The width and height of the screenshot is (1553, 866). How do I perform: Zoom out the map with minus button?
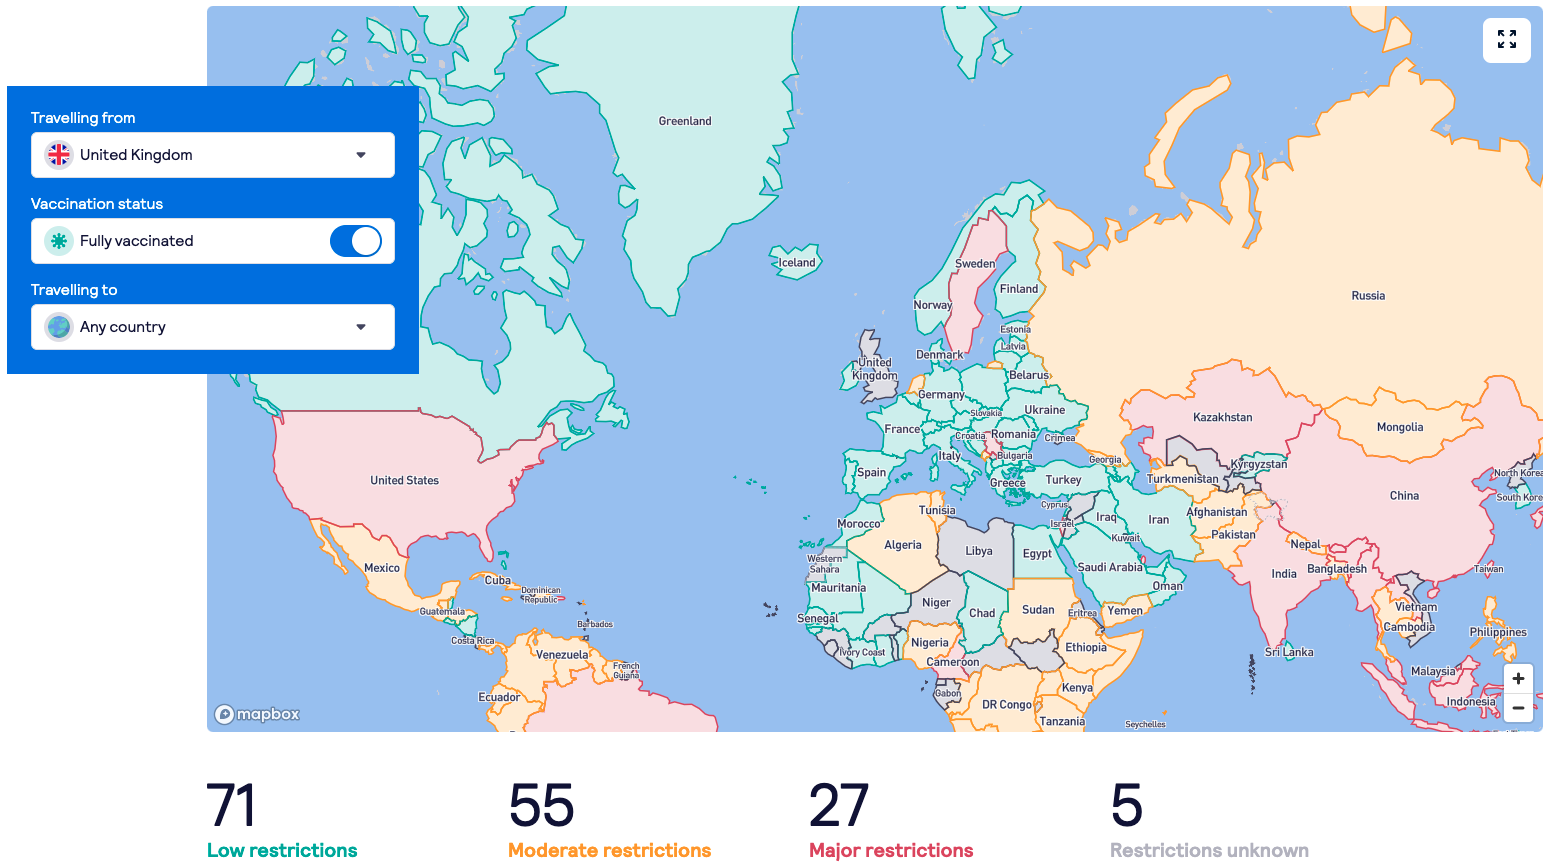(x=1518, y=708)
